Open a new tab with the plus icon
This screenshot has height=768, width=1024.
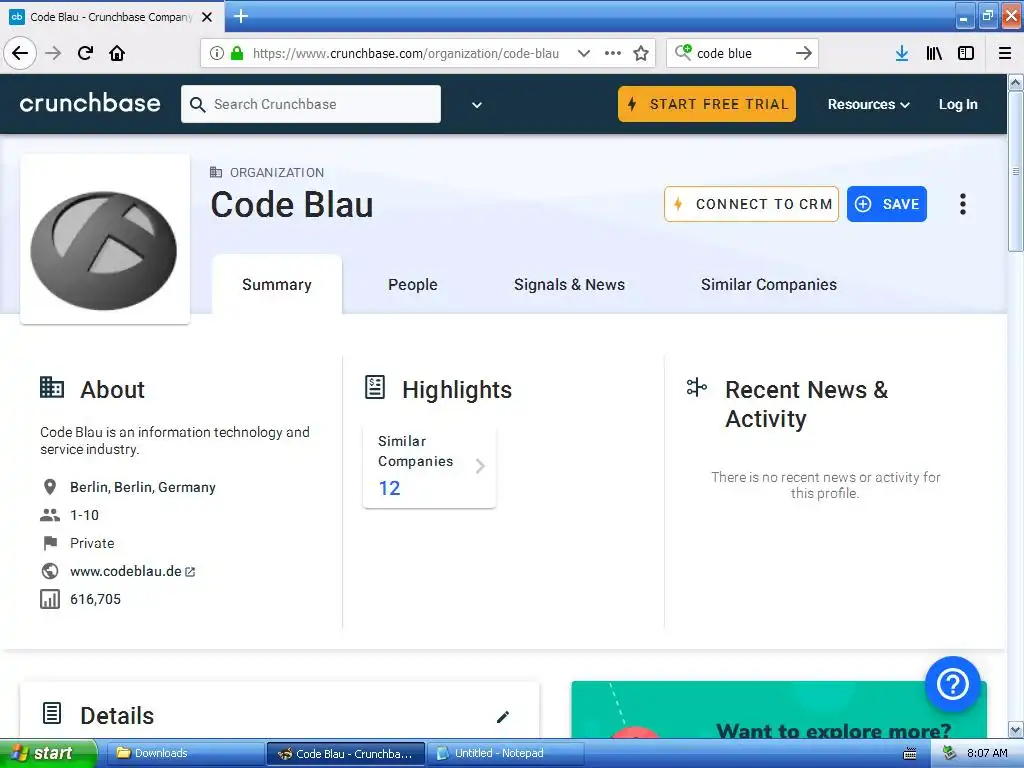[x=241, y=16]
